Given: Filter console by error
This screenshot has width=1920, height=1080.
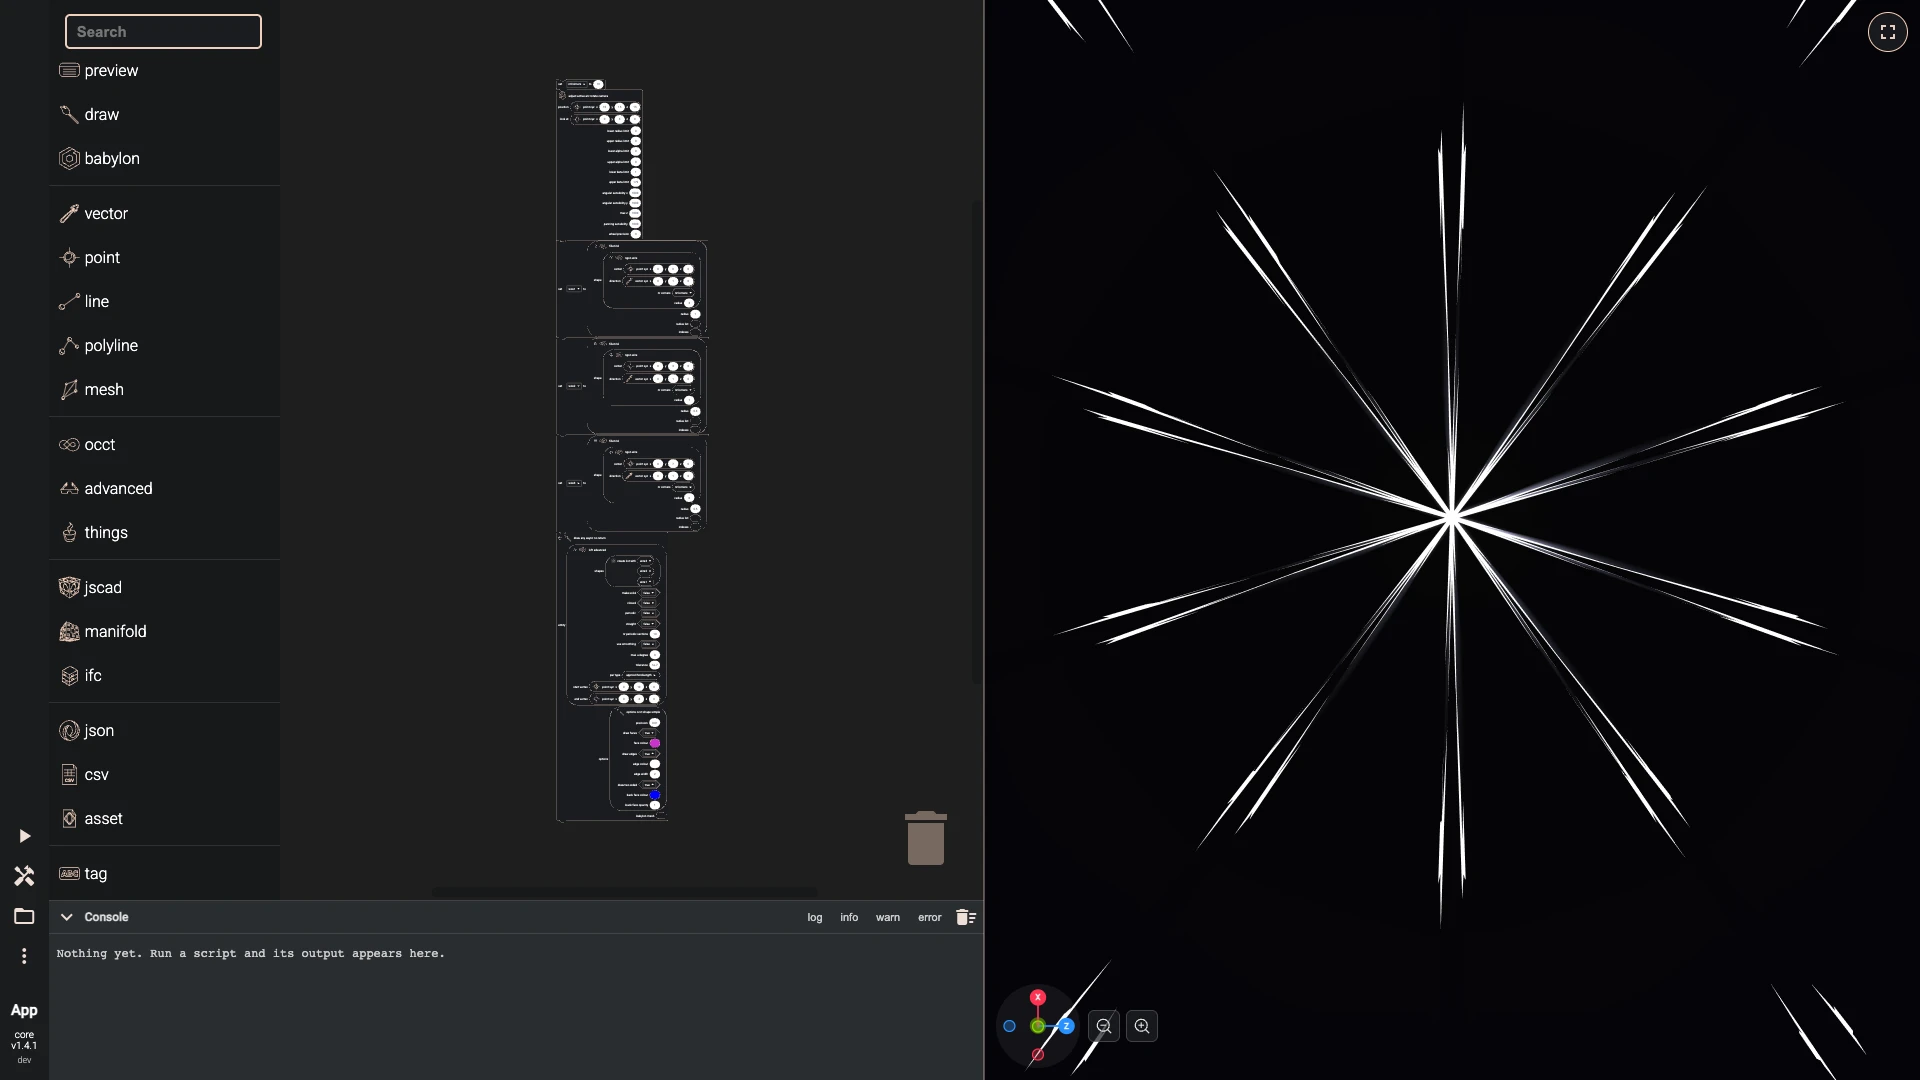Looking at the screenshot, I should tap(930, 917).
